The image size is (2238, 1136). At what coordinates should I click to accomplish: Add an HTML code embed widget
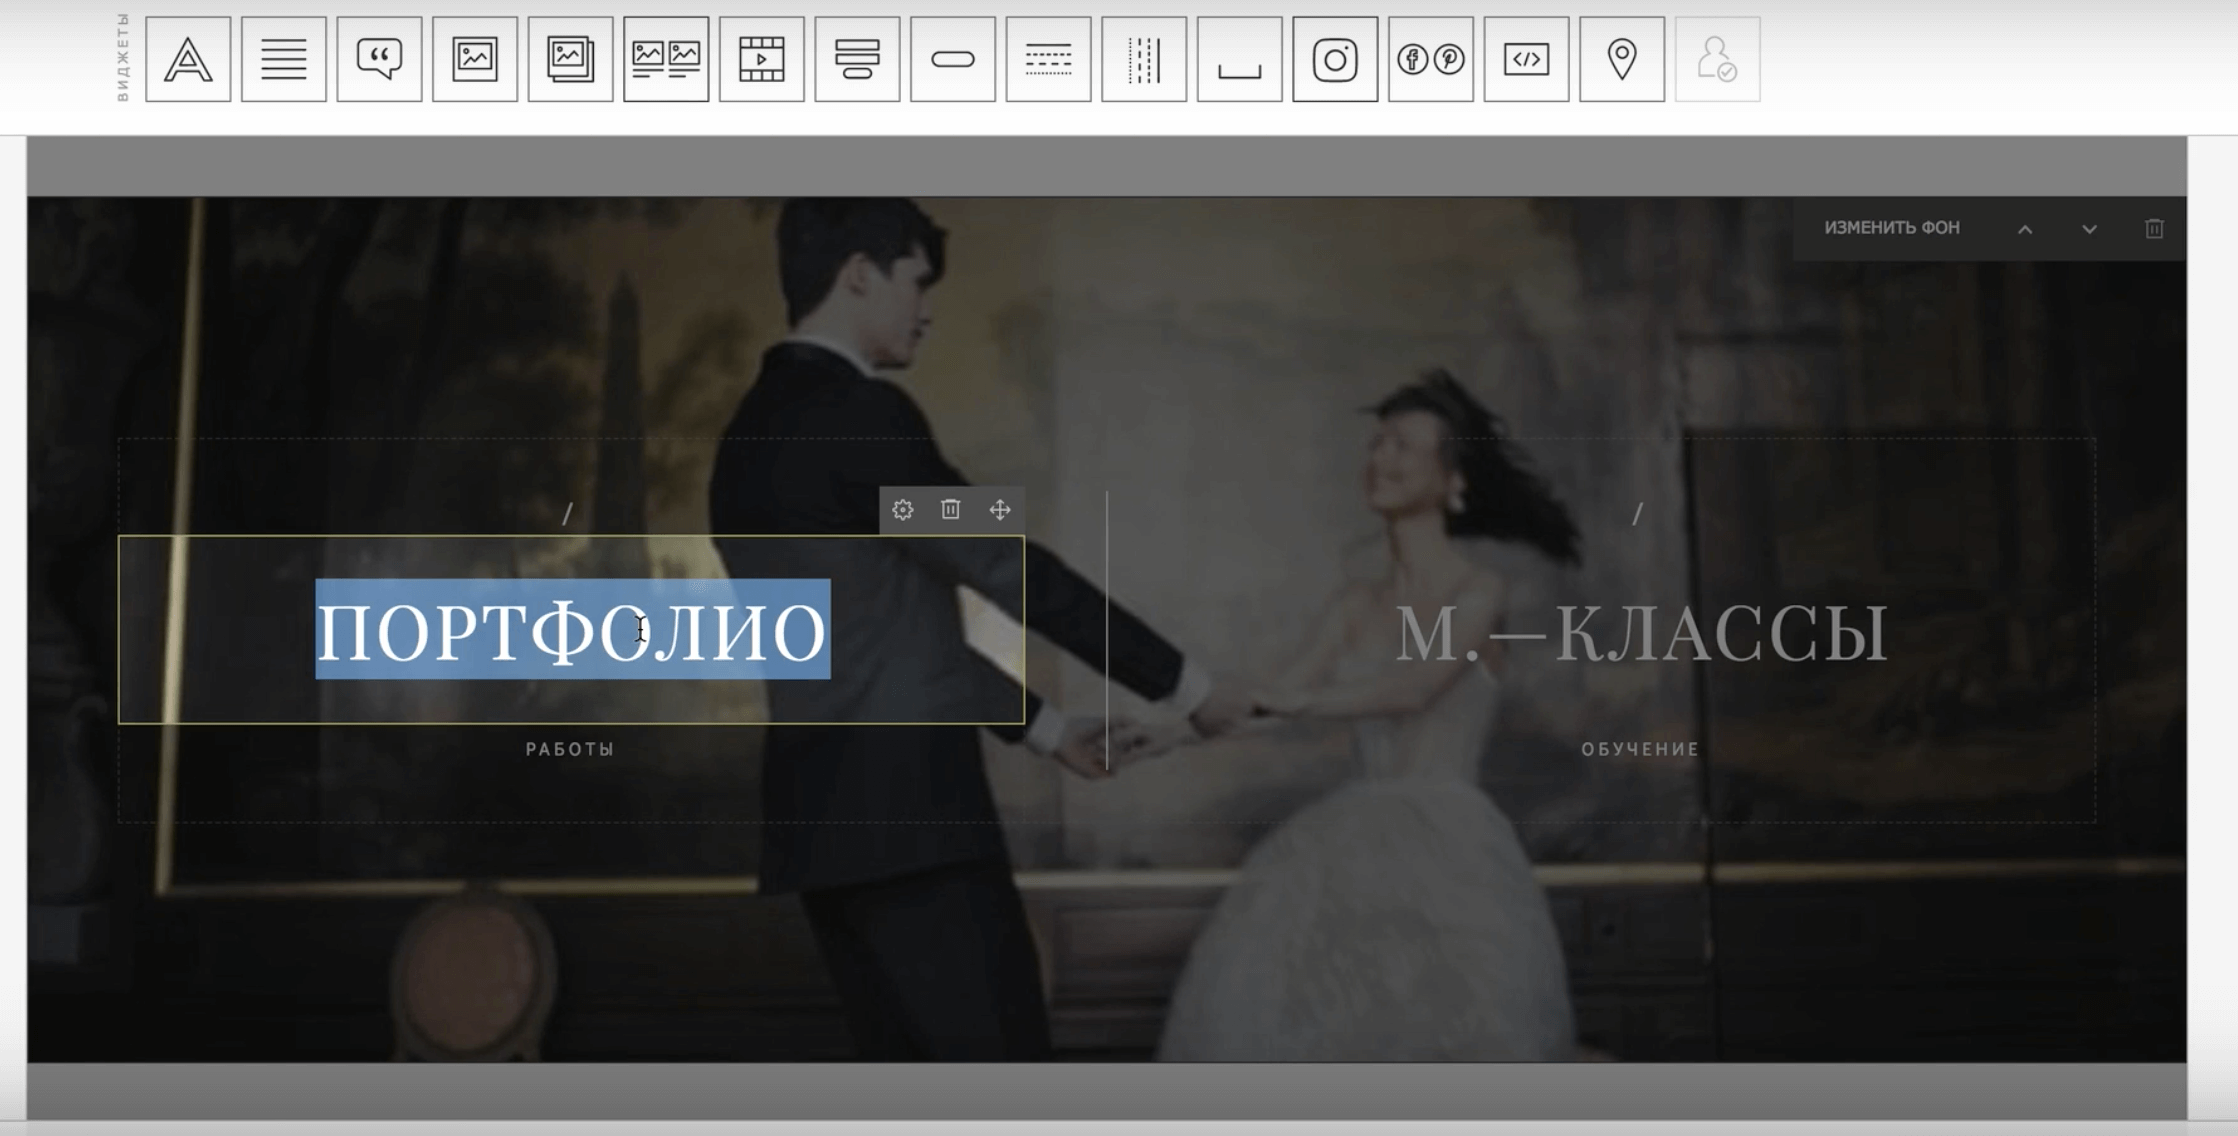1526,59
